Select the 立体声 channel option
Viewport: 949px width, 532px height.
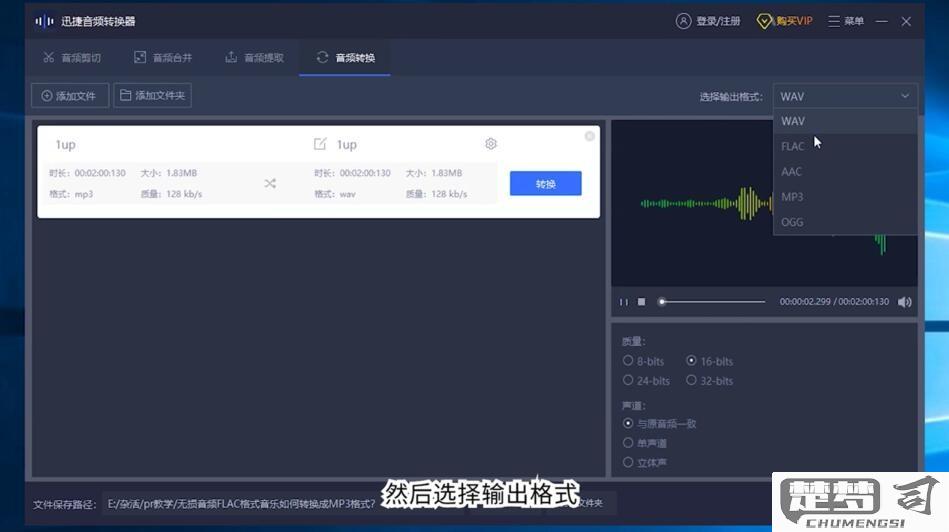pos(645,462)
